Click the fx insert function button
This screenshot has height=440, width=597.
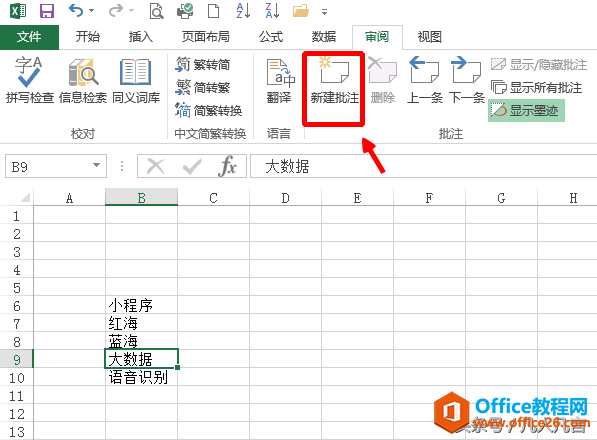(x=227, y=166)
